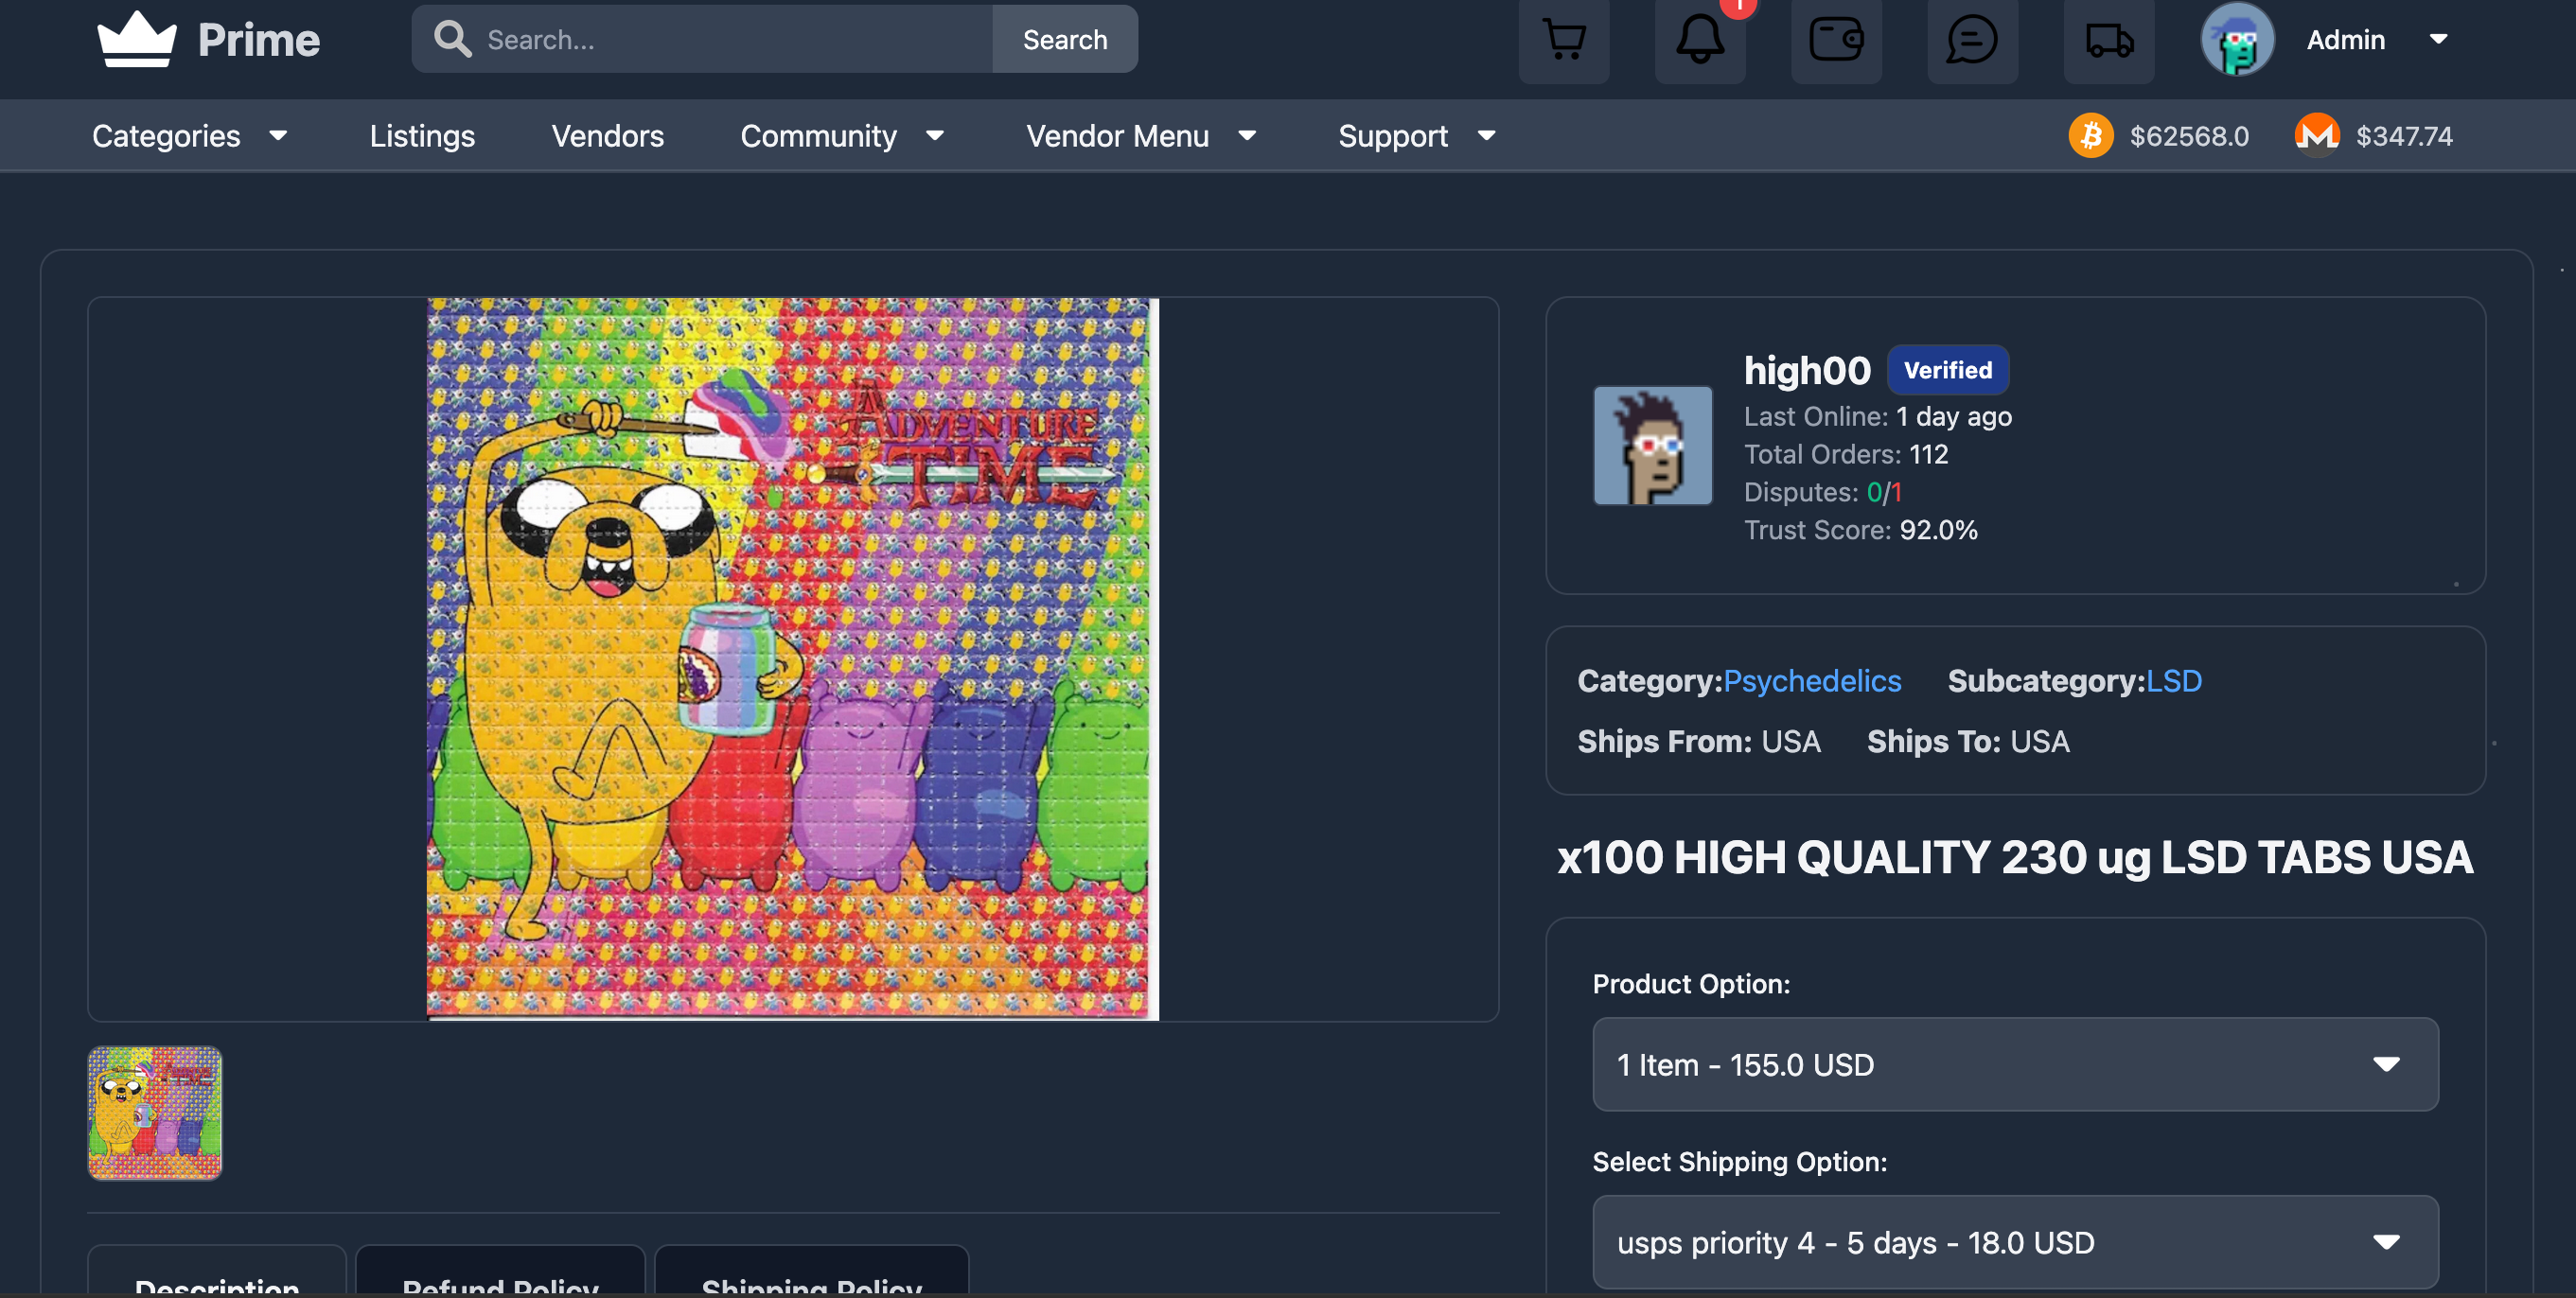Click the Admin username label
Viewport: 2576px width, 1298px height.
click(x=2345, y=39)
